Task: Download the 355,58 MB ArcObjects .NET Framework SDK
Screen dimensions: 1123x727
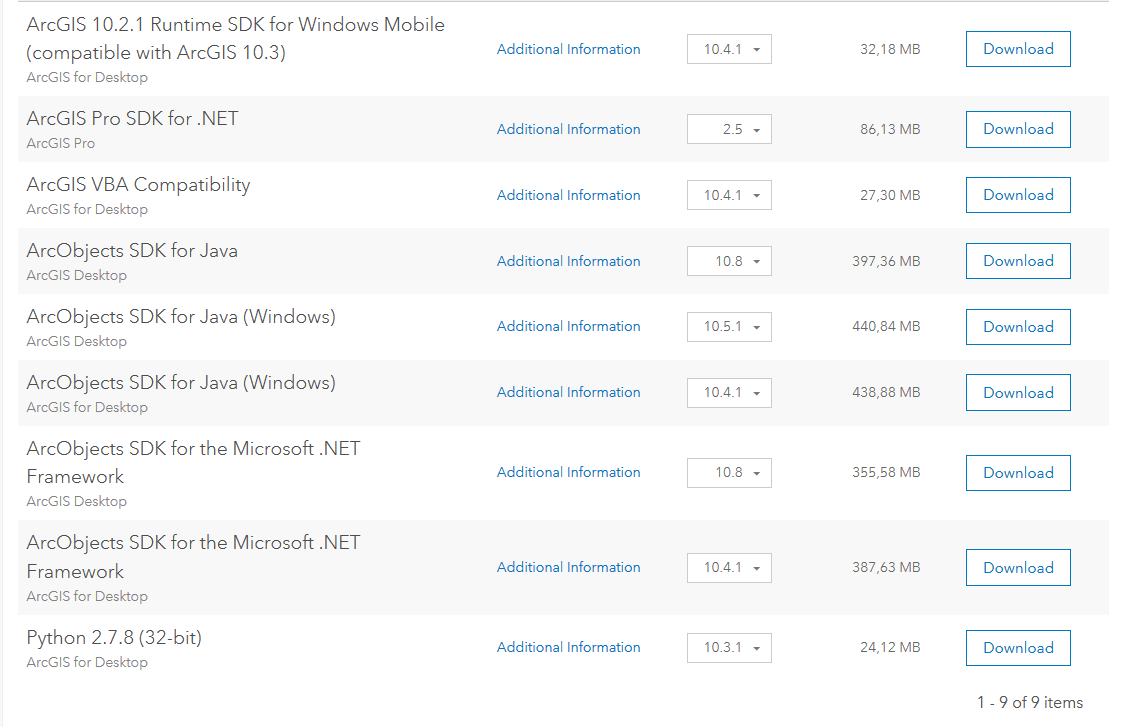Action: point(1018,473)
